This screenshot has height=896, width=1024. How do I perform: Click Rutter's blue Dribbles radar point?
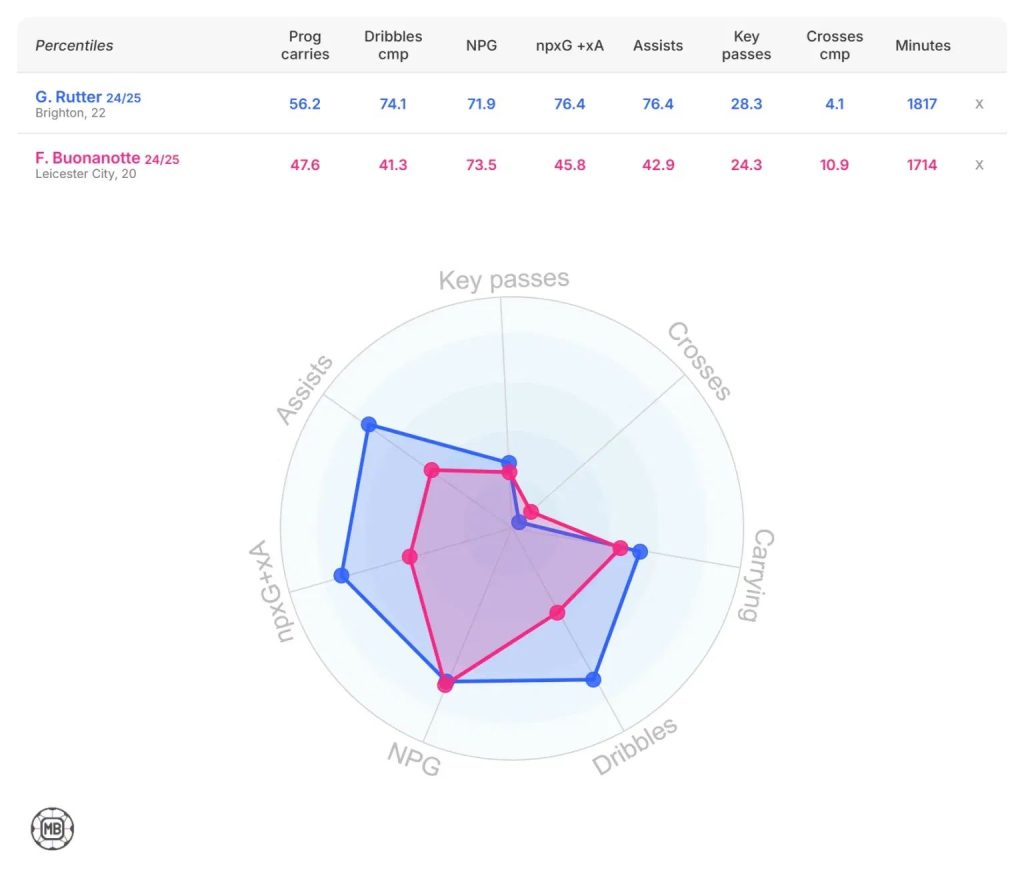[x=593, y=679]
